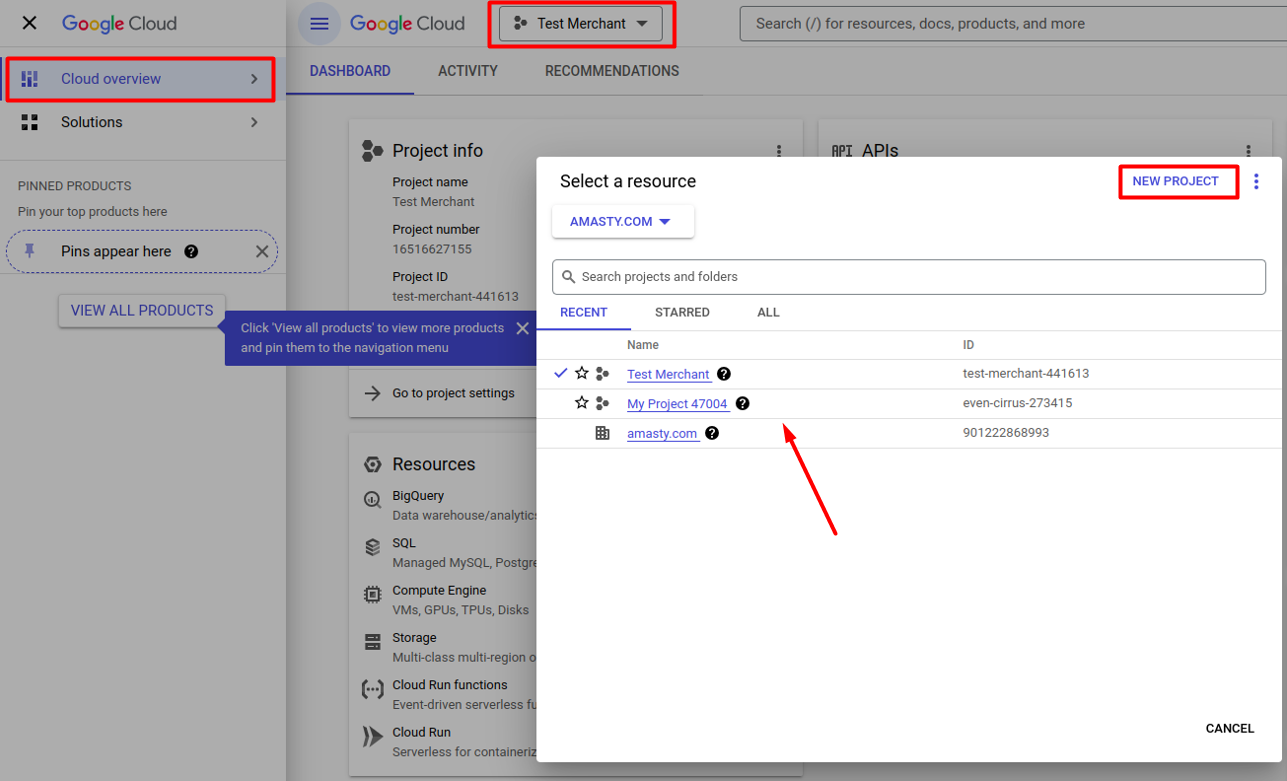Close the left navigation menu with X
This screenshot has height=781, width=1287.
coord(29,23)
